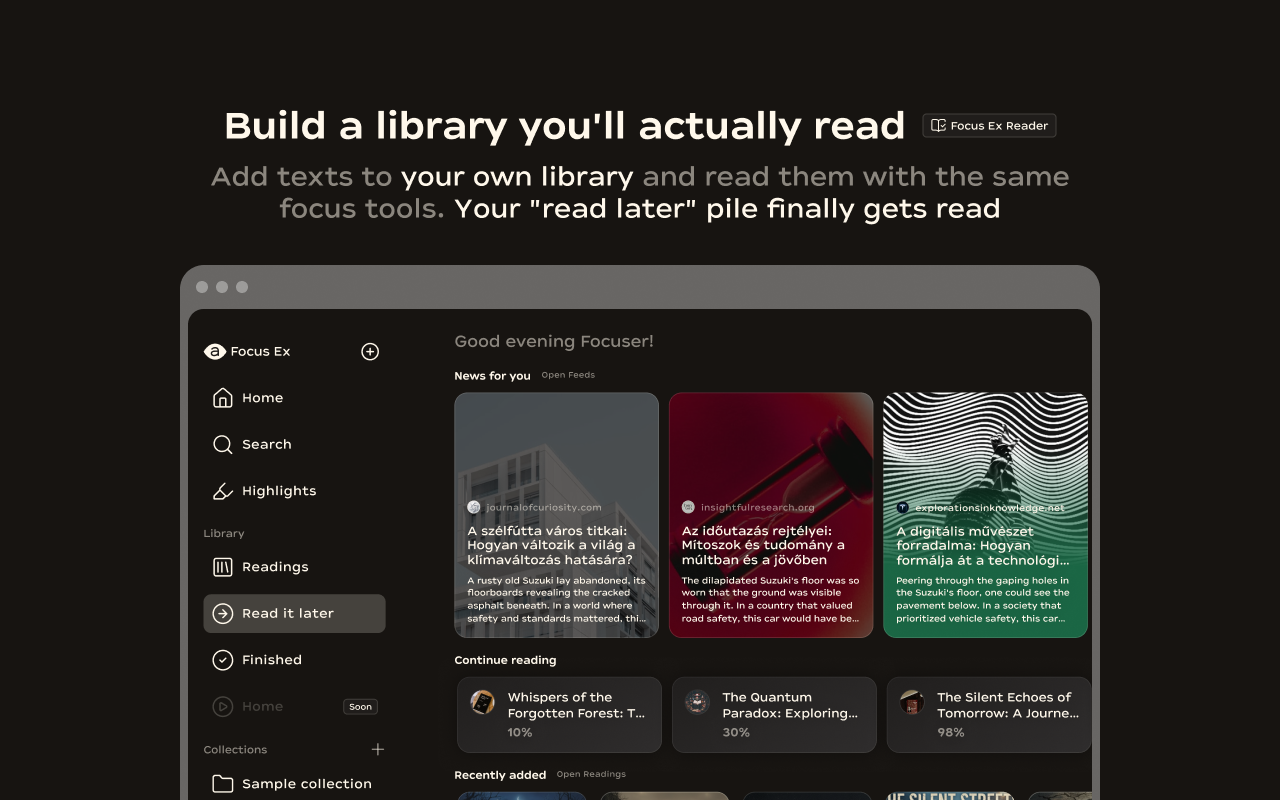Viewport: 1280px width, 800px height.
Task: Open Search in the sidebar
Action: [x=294, y=444]
